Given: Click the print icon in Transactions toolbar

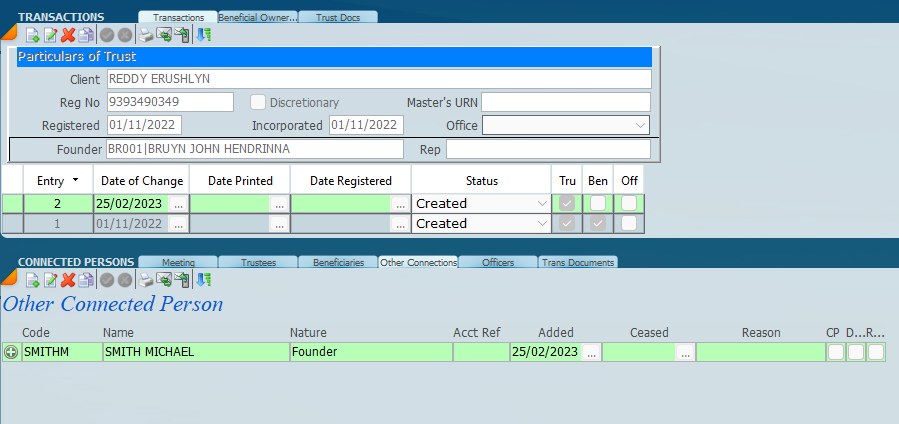Looking at the screenshot, I should [x=146, y=35].
